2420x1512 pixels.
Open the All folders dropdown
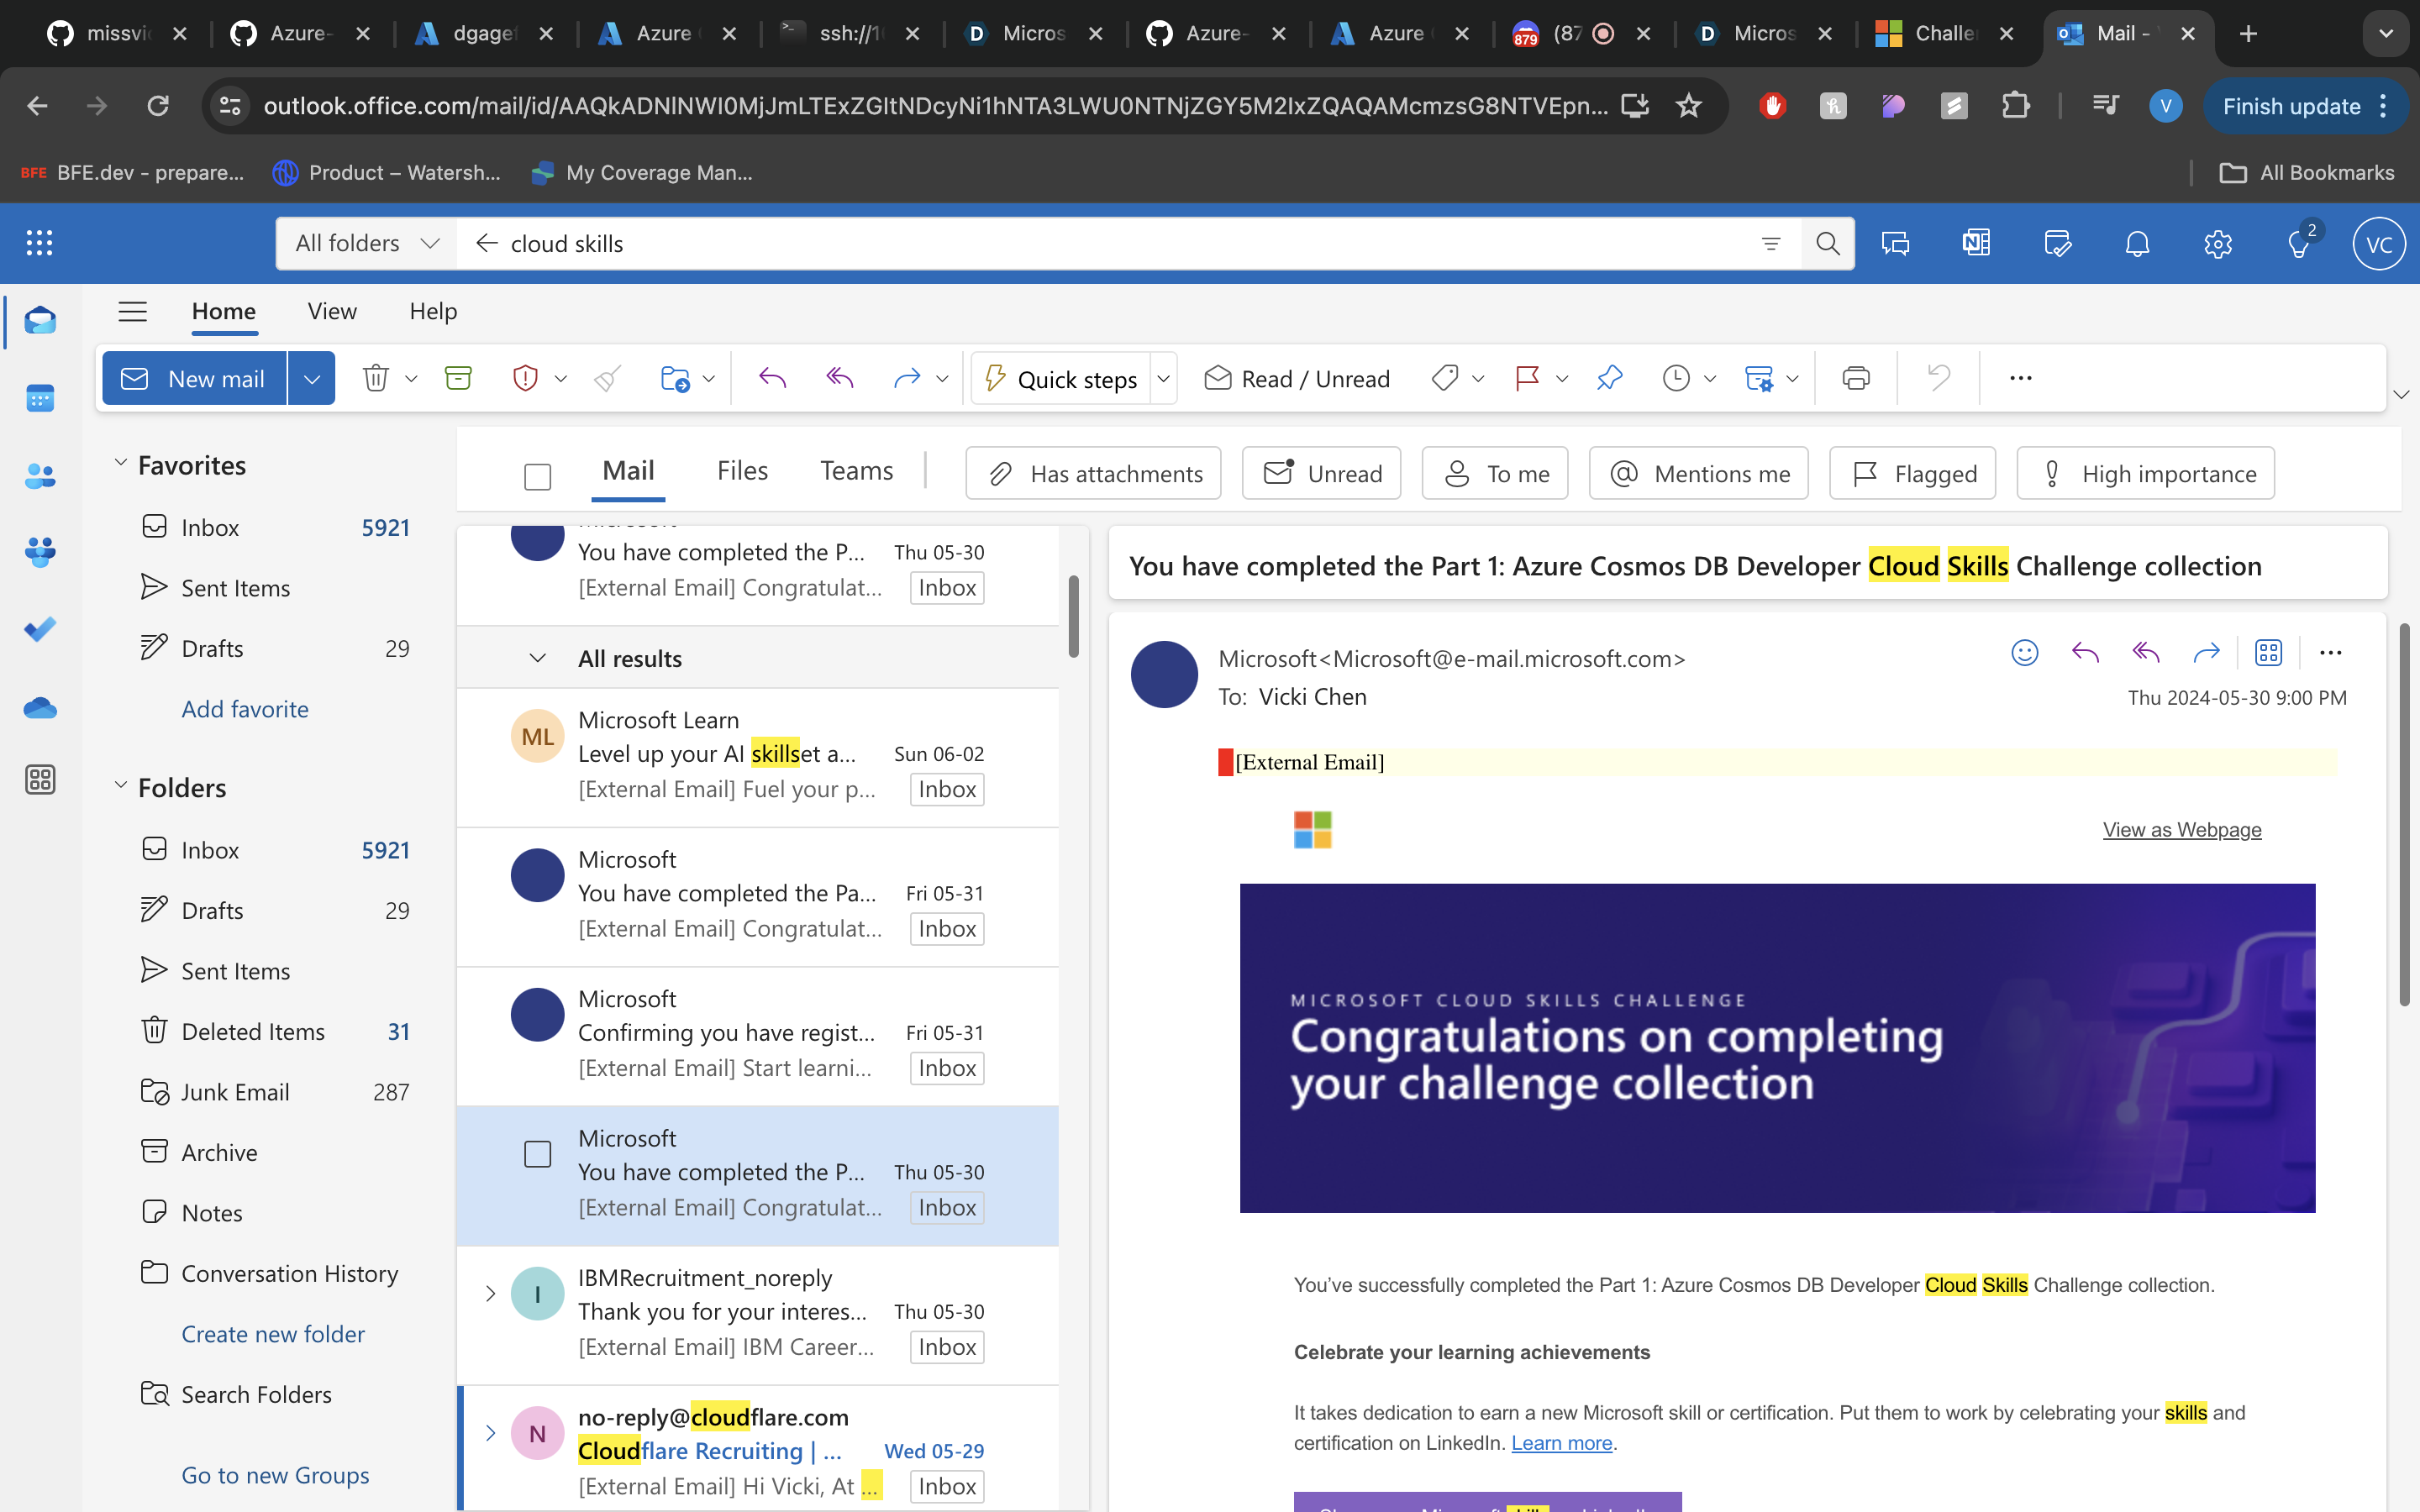(366, 243)
